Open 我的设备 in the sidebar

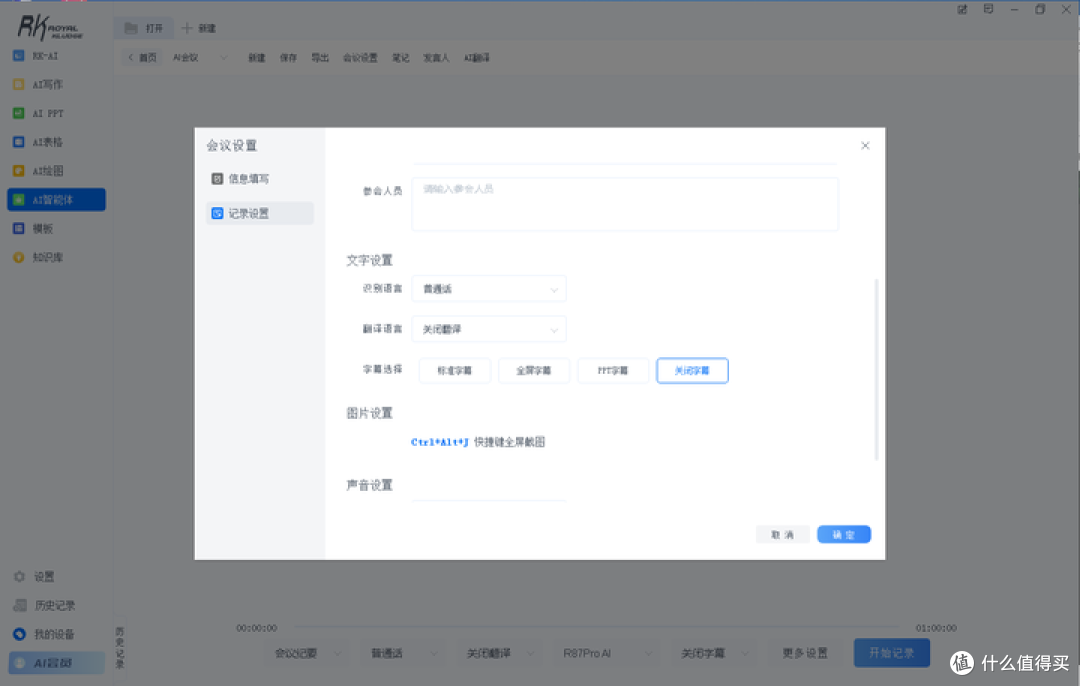pyautogui.click(x=45, y=634)
